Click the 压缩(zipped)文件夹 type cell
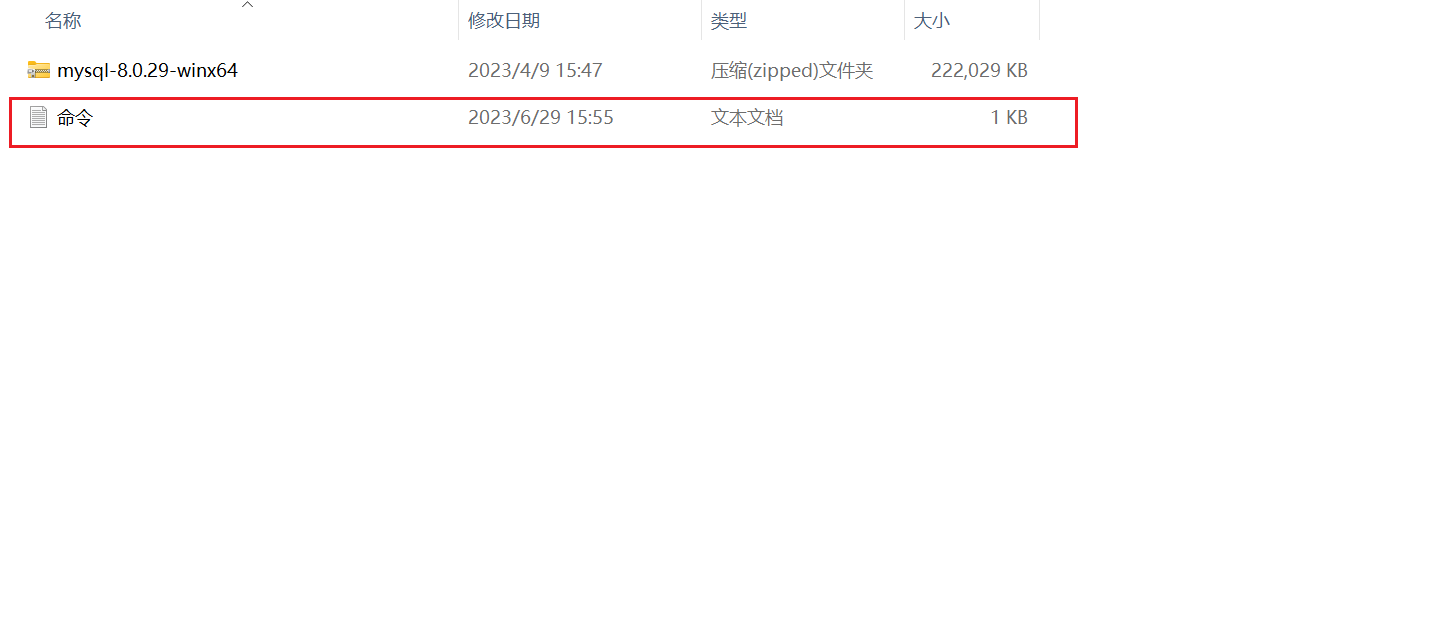The height and width of the screenshot is (639, 1447). point(792,71)
